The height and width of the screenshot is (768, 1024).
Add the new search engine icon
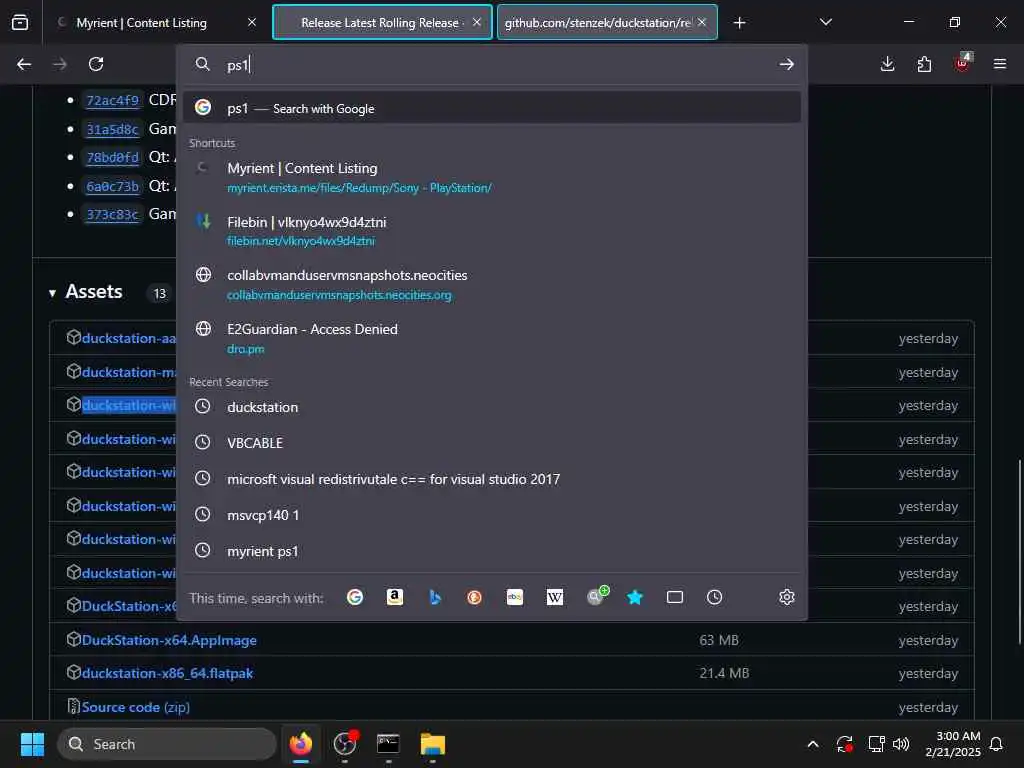(x=596, y=596)
